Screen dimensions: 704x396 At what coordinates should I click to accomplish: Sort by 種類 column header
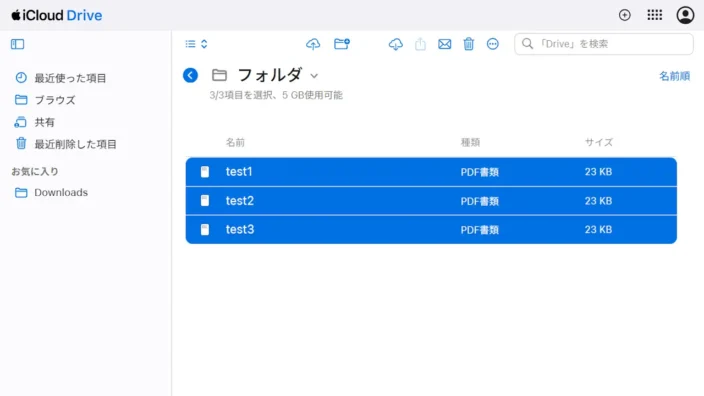point(471,142)
